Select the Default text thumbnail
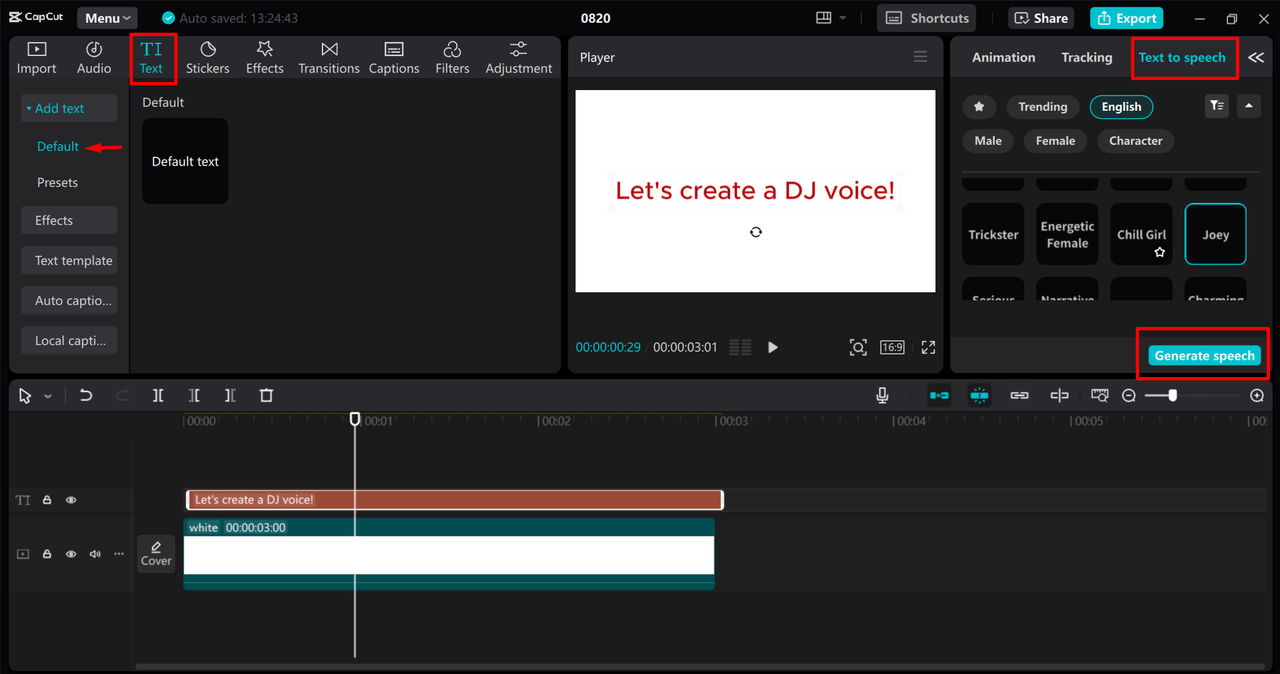Viewport: 1280px width, 674px height. pos(185,161)
